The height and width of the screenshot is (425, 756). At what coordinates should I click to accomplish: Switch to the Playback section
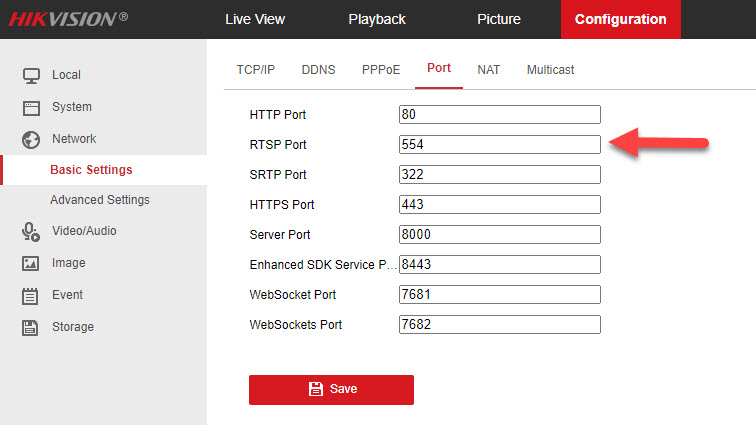[377, 19]
